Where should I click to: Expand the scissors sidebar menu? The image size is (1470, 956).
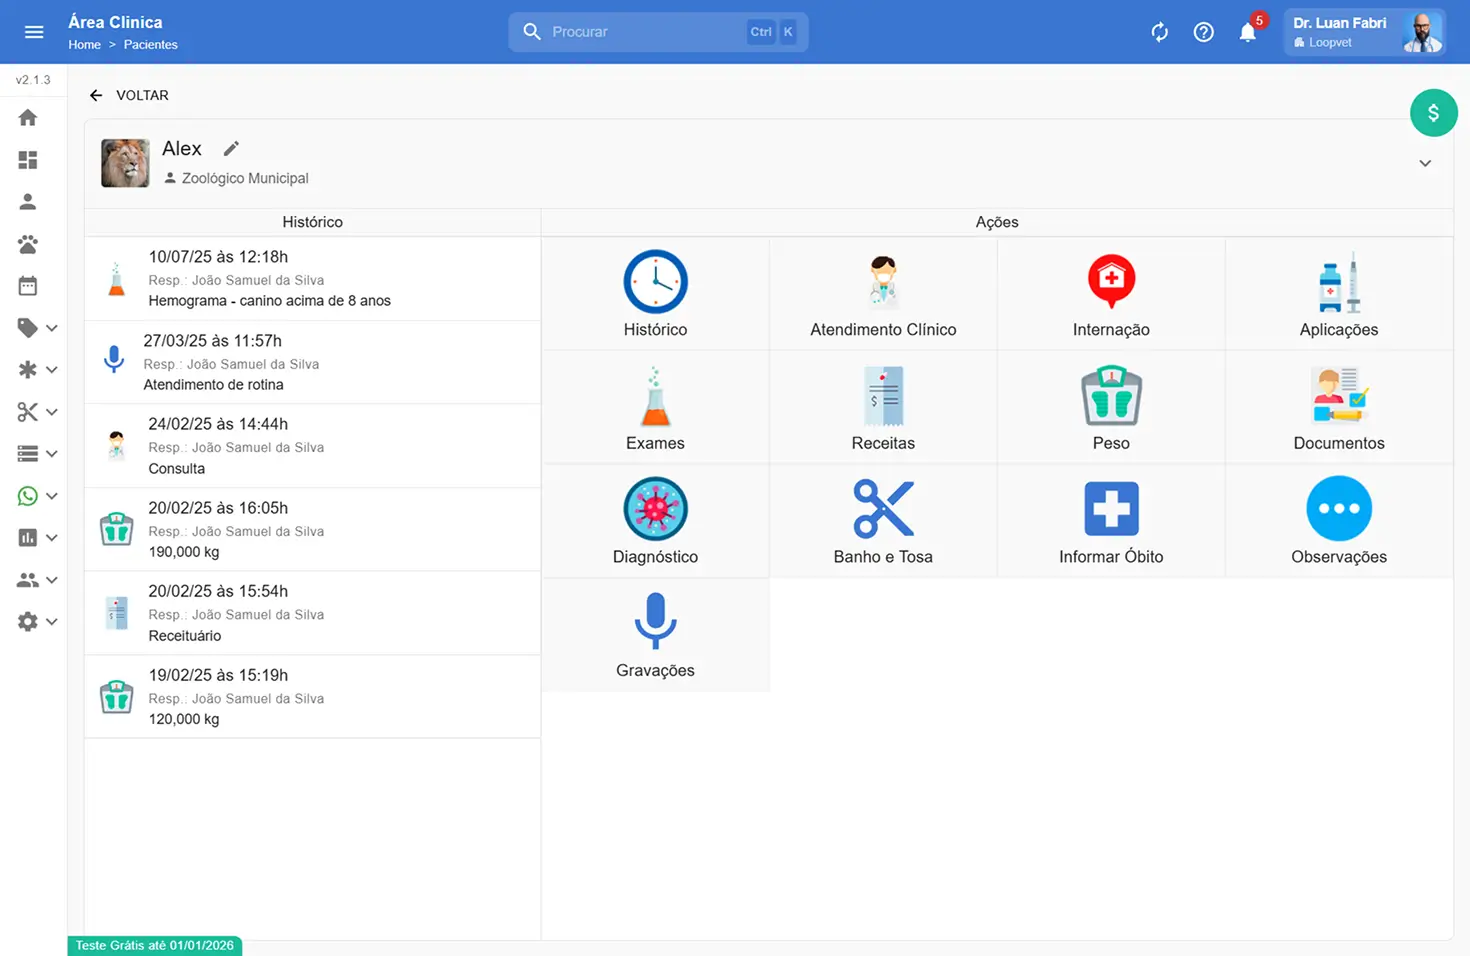pos(37,412)
